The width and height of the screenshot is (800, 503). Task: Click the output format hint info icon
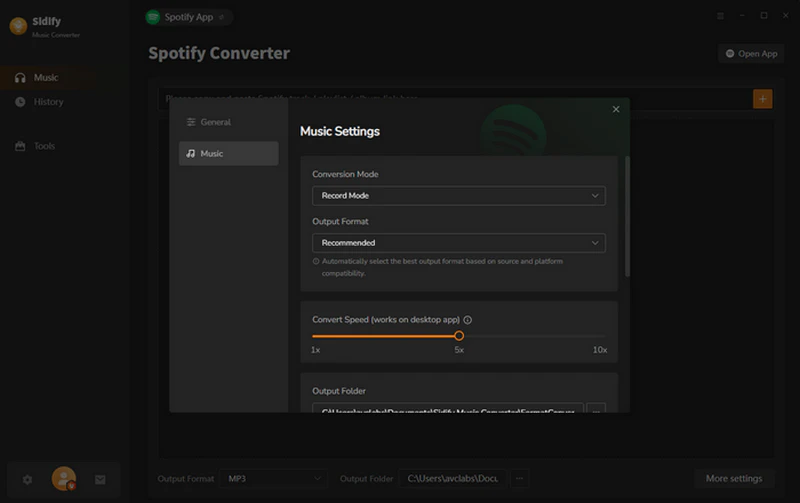pos(316,261)
